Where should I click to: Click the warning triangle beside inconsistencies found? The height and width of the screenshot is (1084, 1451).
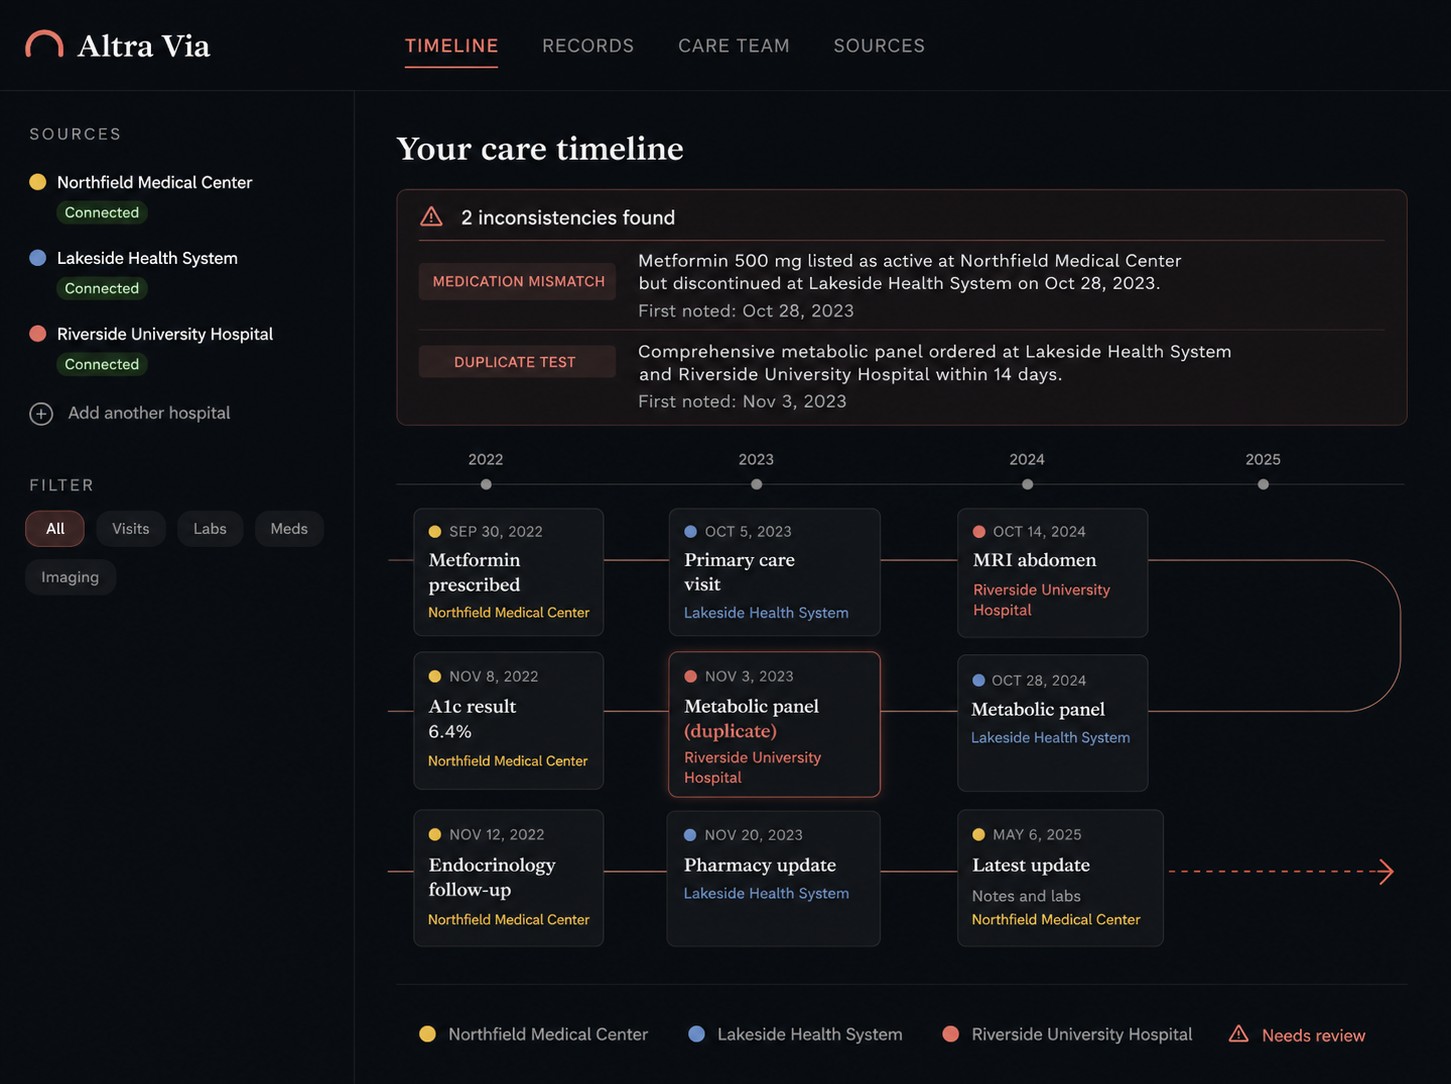point(431,217)
